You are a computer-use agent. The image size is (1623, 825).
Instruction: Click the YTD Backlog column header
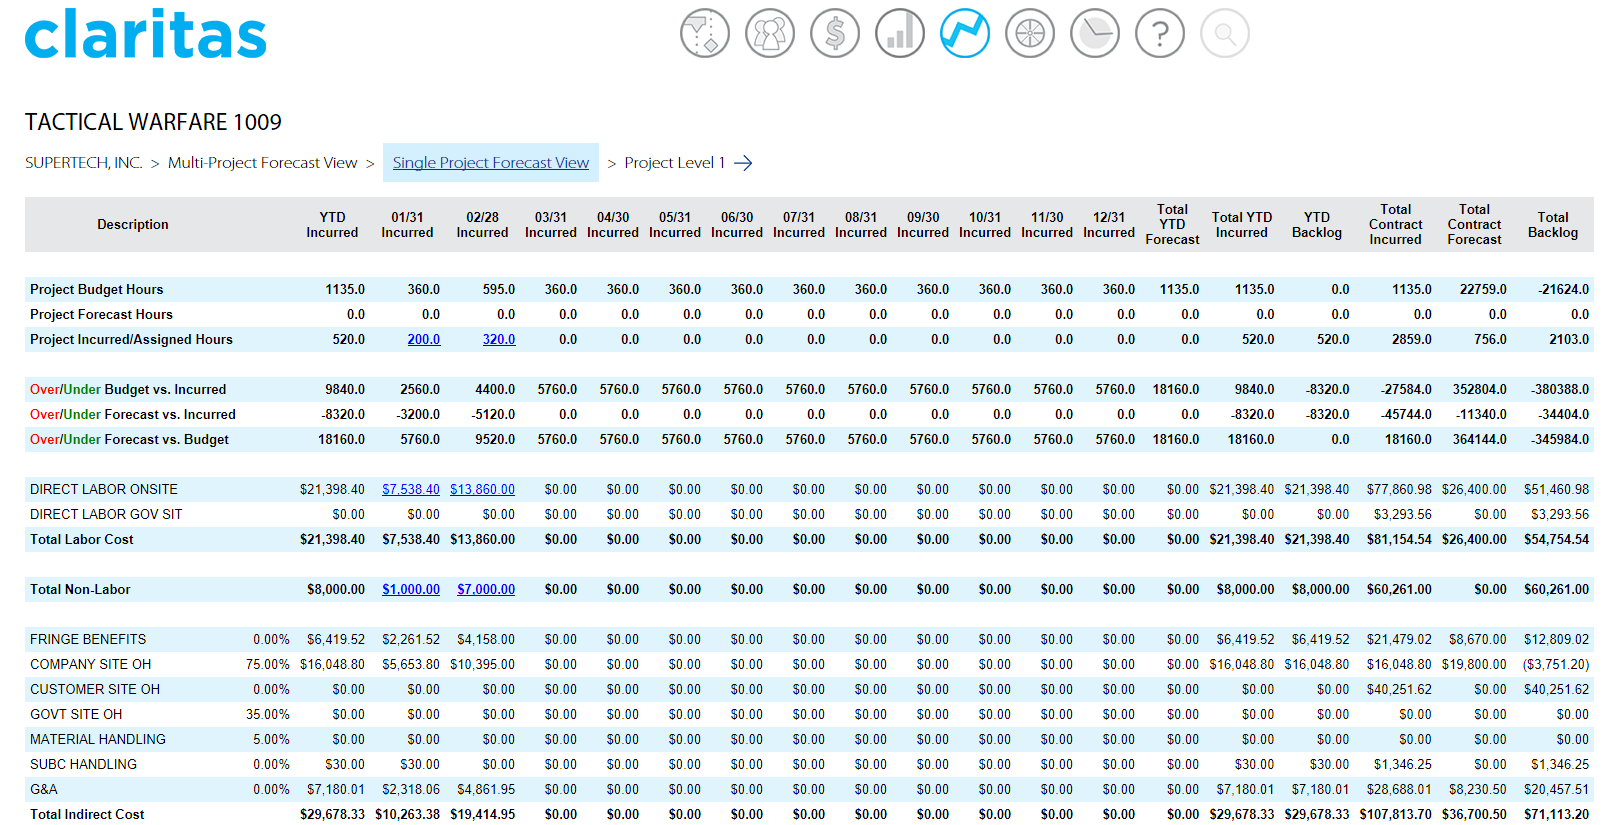click(x=1317, y=225)
